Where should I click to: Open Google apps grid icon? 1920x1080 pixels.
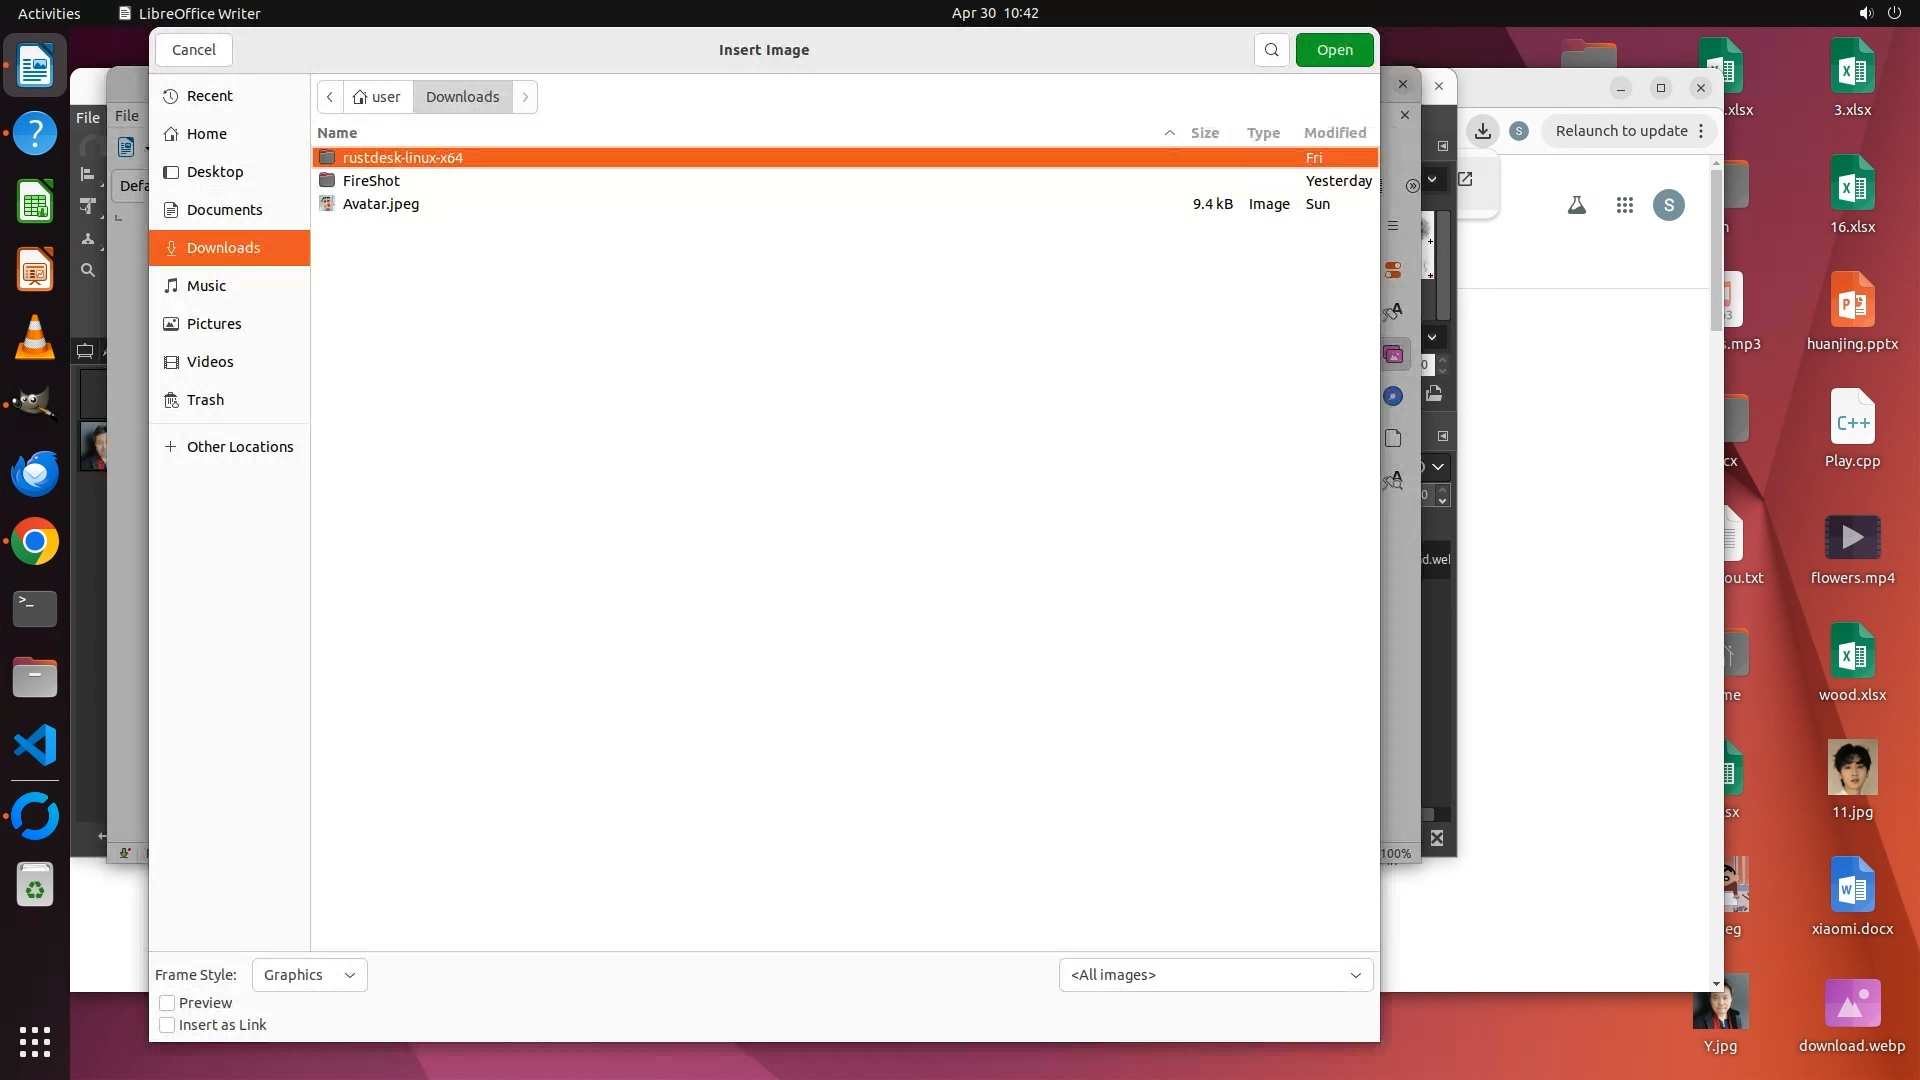pos(1625,205)
